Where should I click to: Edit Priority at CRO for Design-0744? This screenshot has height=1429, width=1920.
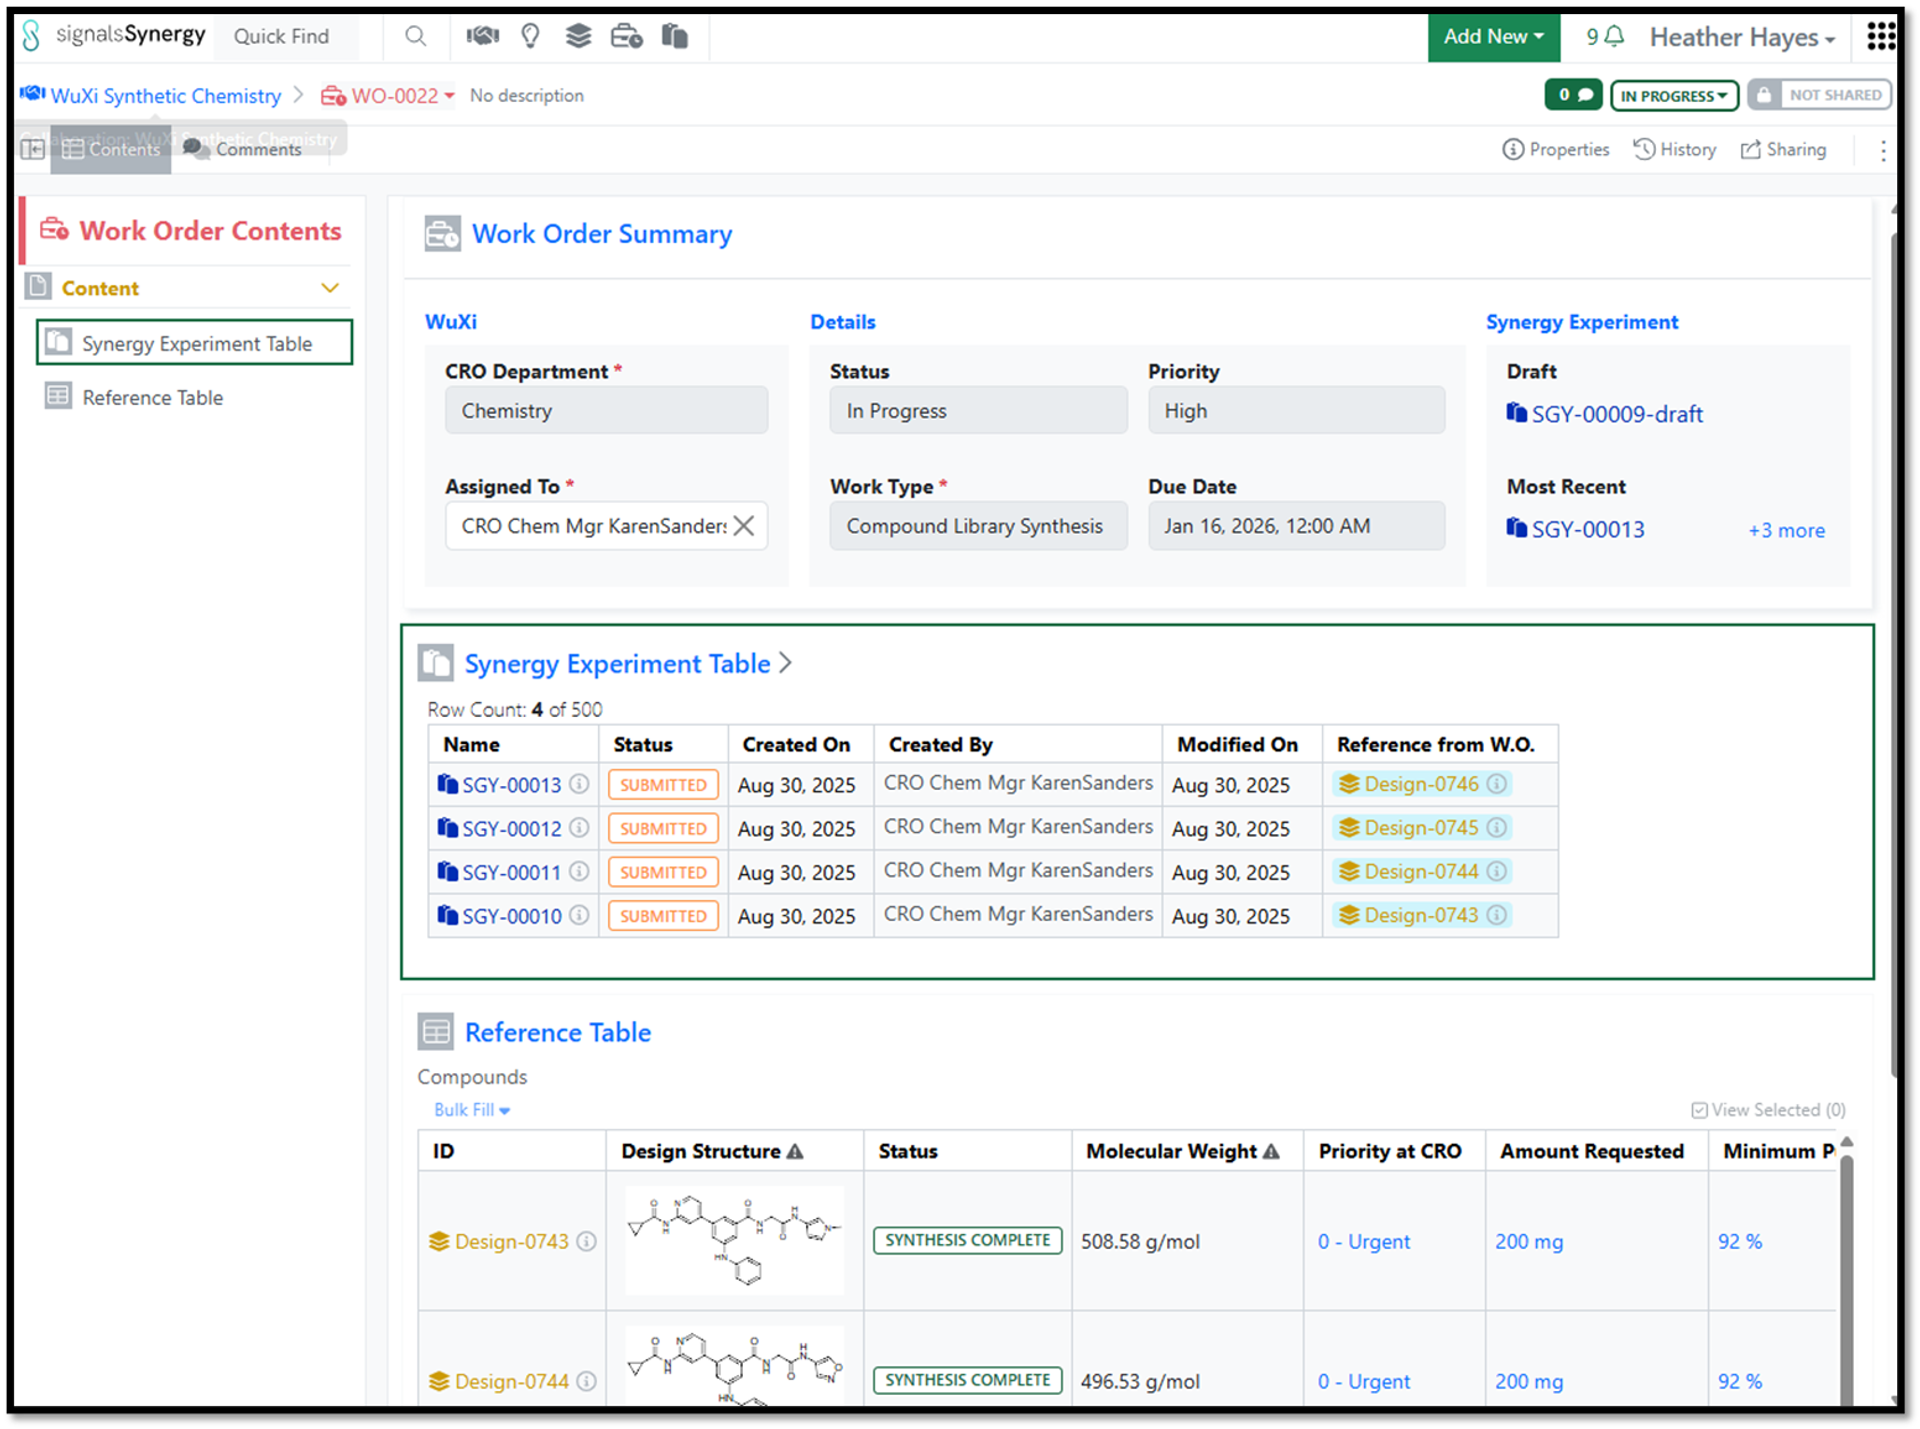coord(1363,1381)
